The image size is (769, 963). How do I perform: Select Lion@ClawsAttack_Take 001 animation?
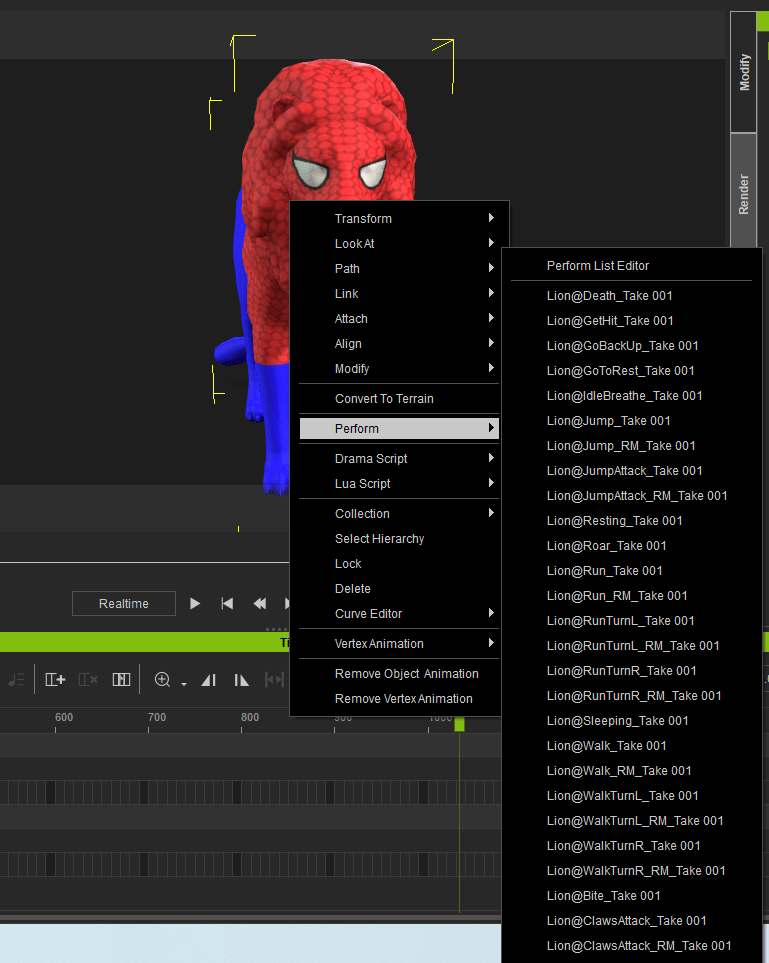click(x=631, y=921)
